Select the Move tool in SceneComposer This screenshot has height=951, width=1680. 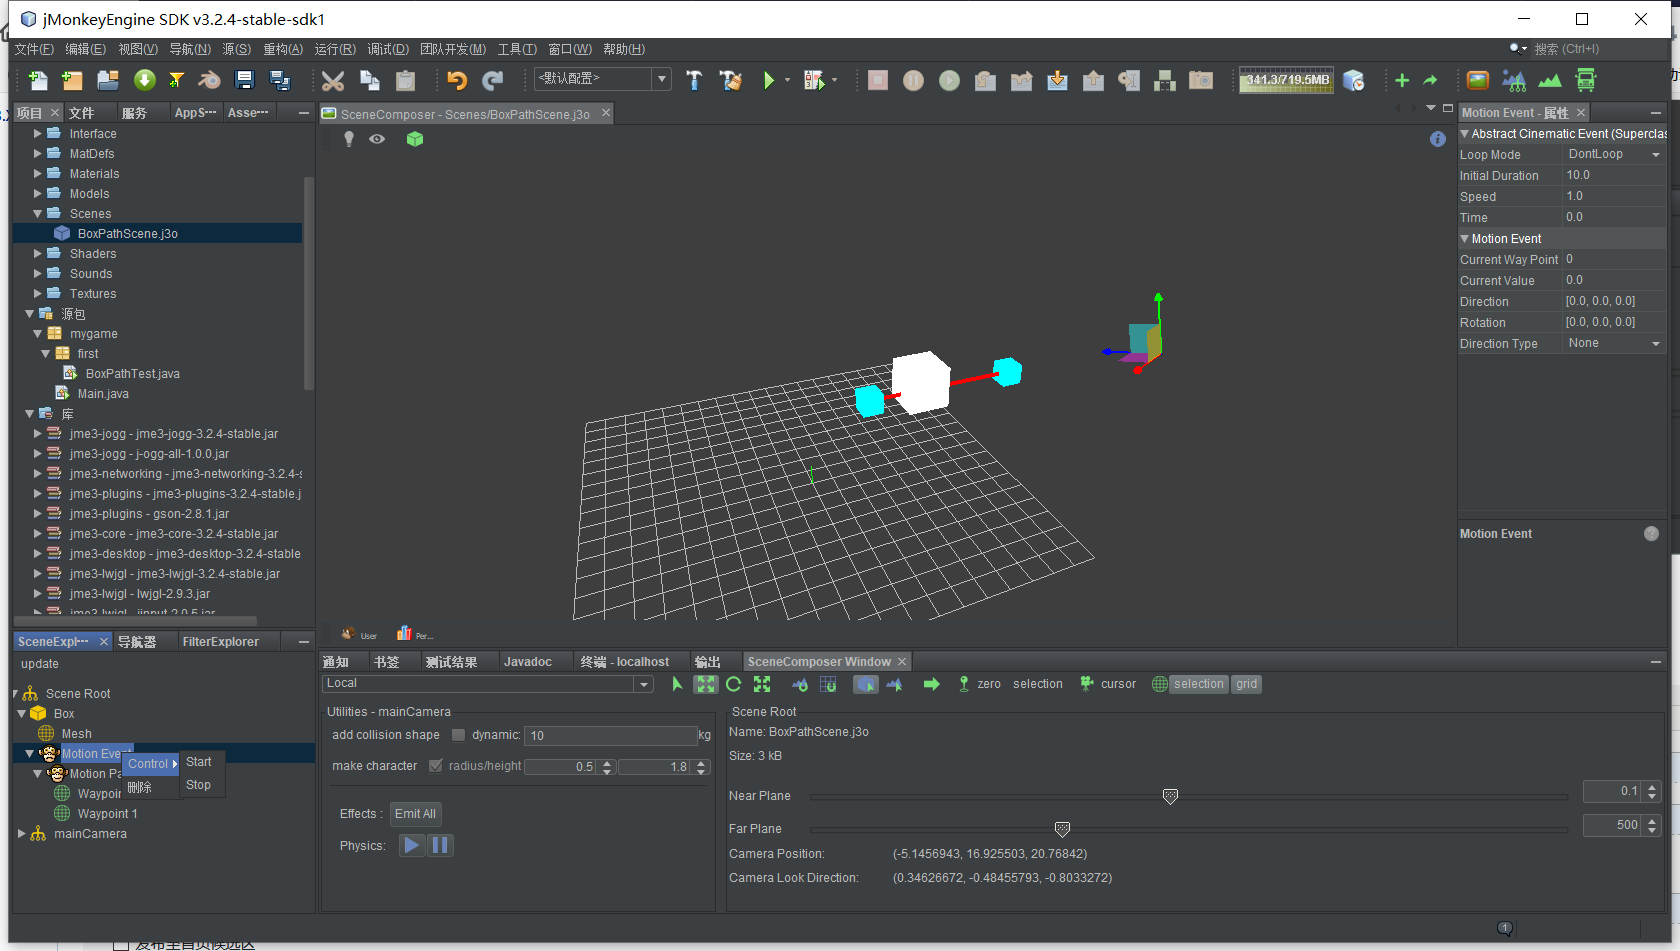coord(706,684)
